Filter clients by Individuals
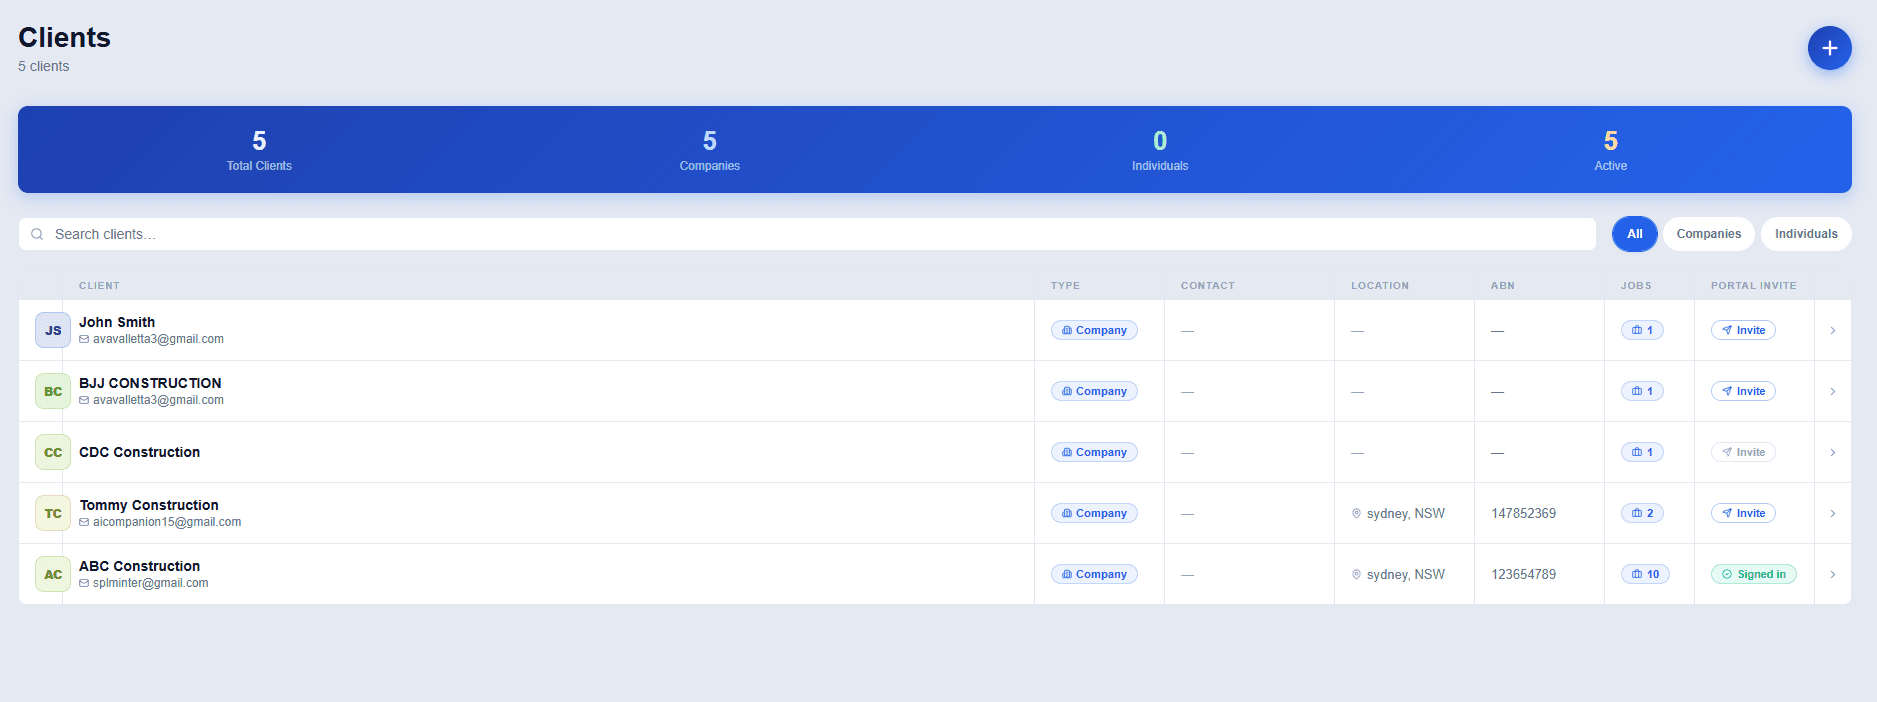Viewport: 1877px width, 702px height. point(1806,234)
